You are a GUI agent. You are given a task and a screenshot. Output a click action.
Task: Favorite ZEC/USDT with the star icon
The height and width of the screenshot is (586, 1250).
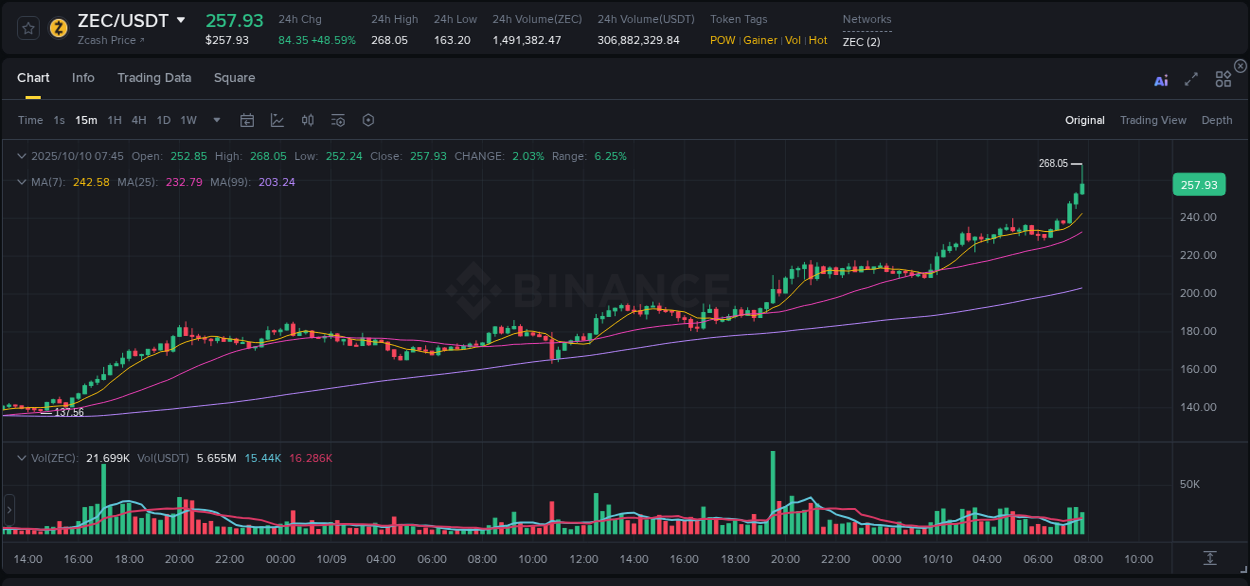coord(27,27)
